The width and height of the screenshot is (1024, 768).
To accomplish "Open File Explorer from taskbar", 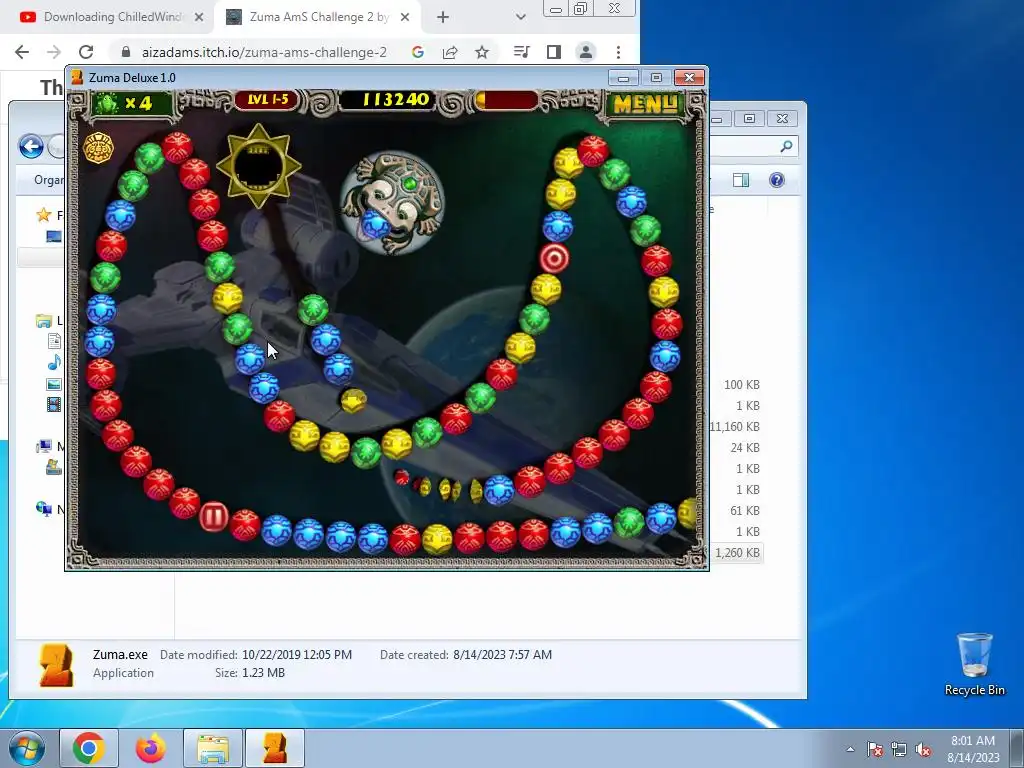I will click(x=213, y=748).
